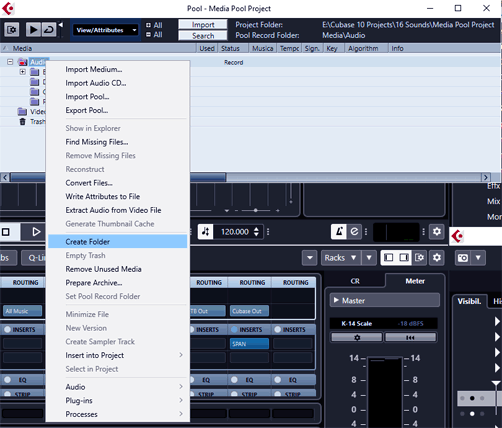Open the dropdown arrow next to camera icon
Viewport: 502px width, 428px height.
(x=478, y=258)
